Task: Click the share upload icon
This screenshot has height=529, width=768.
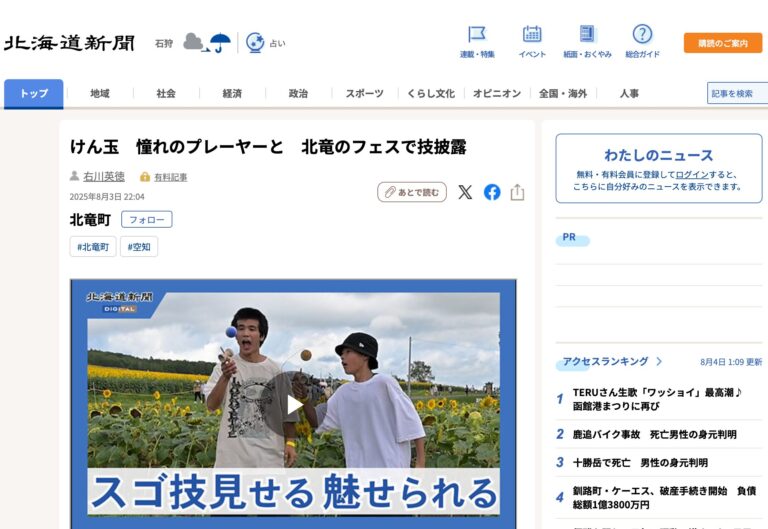Action: 517,192
